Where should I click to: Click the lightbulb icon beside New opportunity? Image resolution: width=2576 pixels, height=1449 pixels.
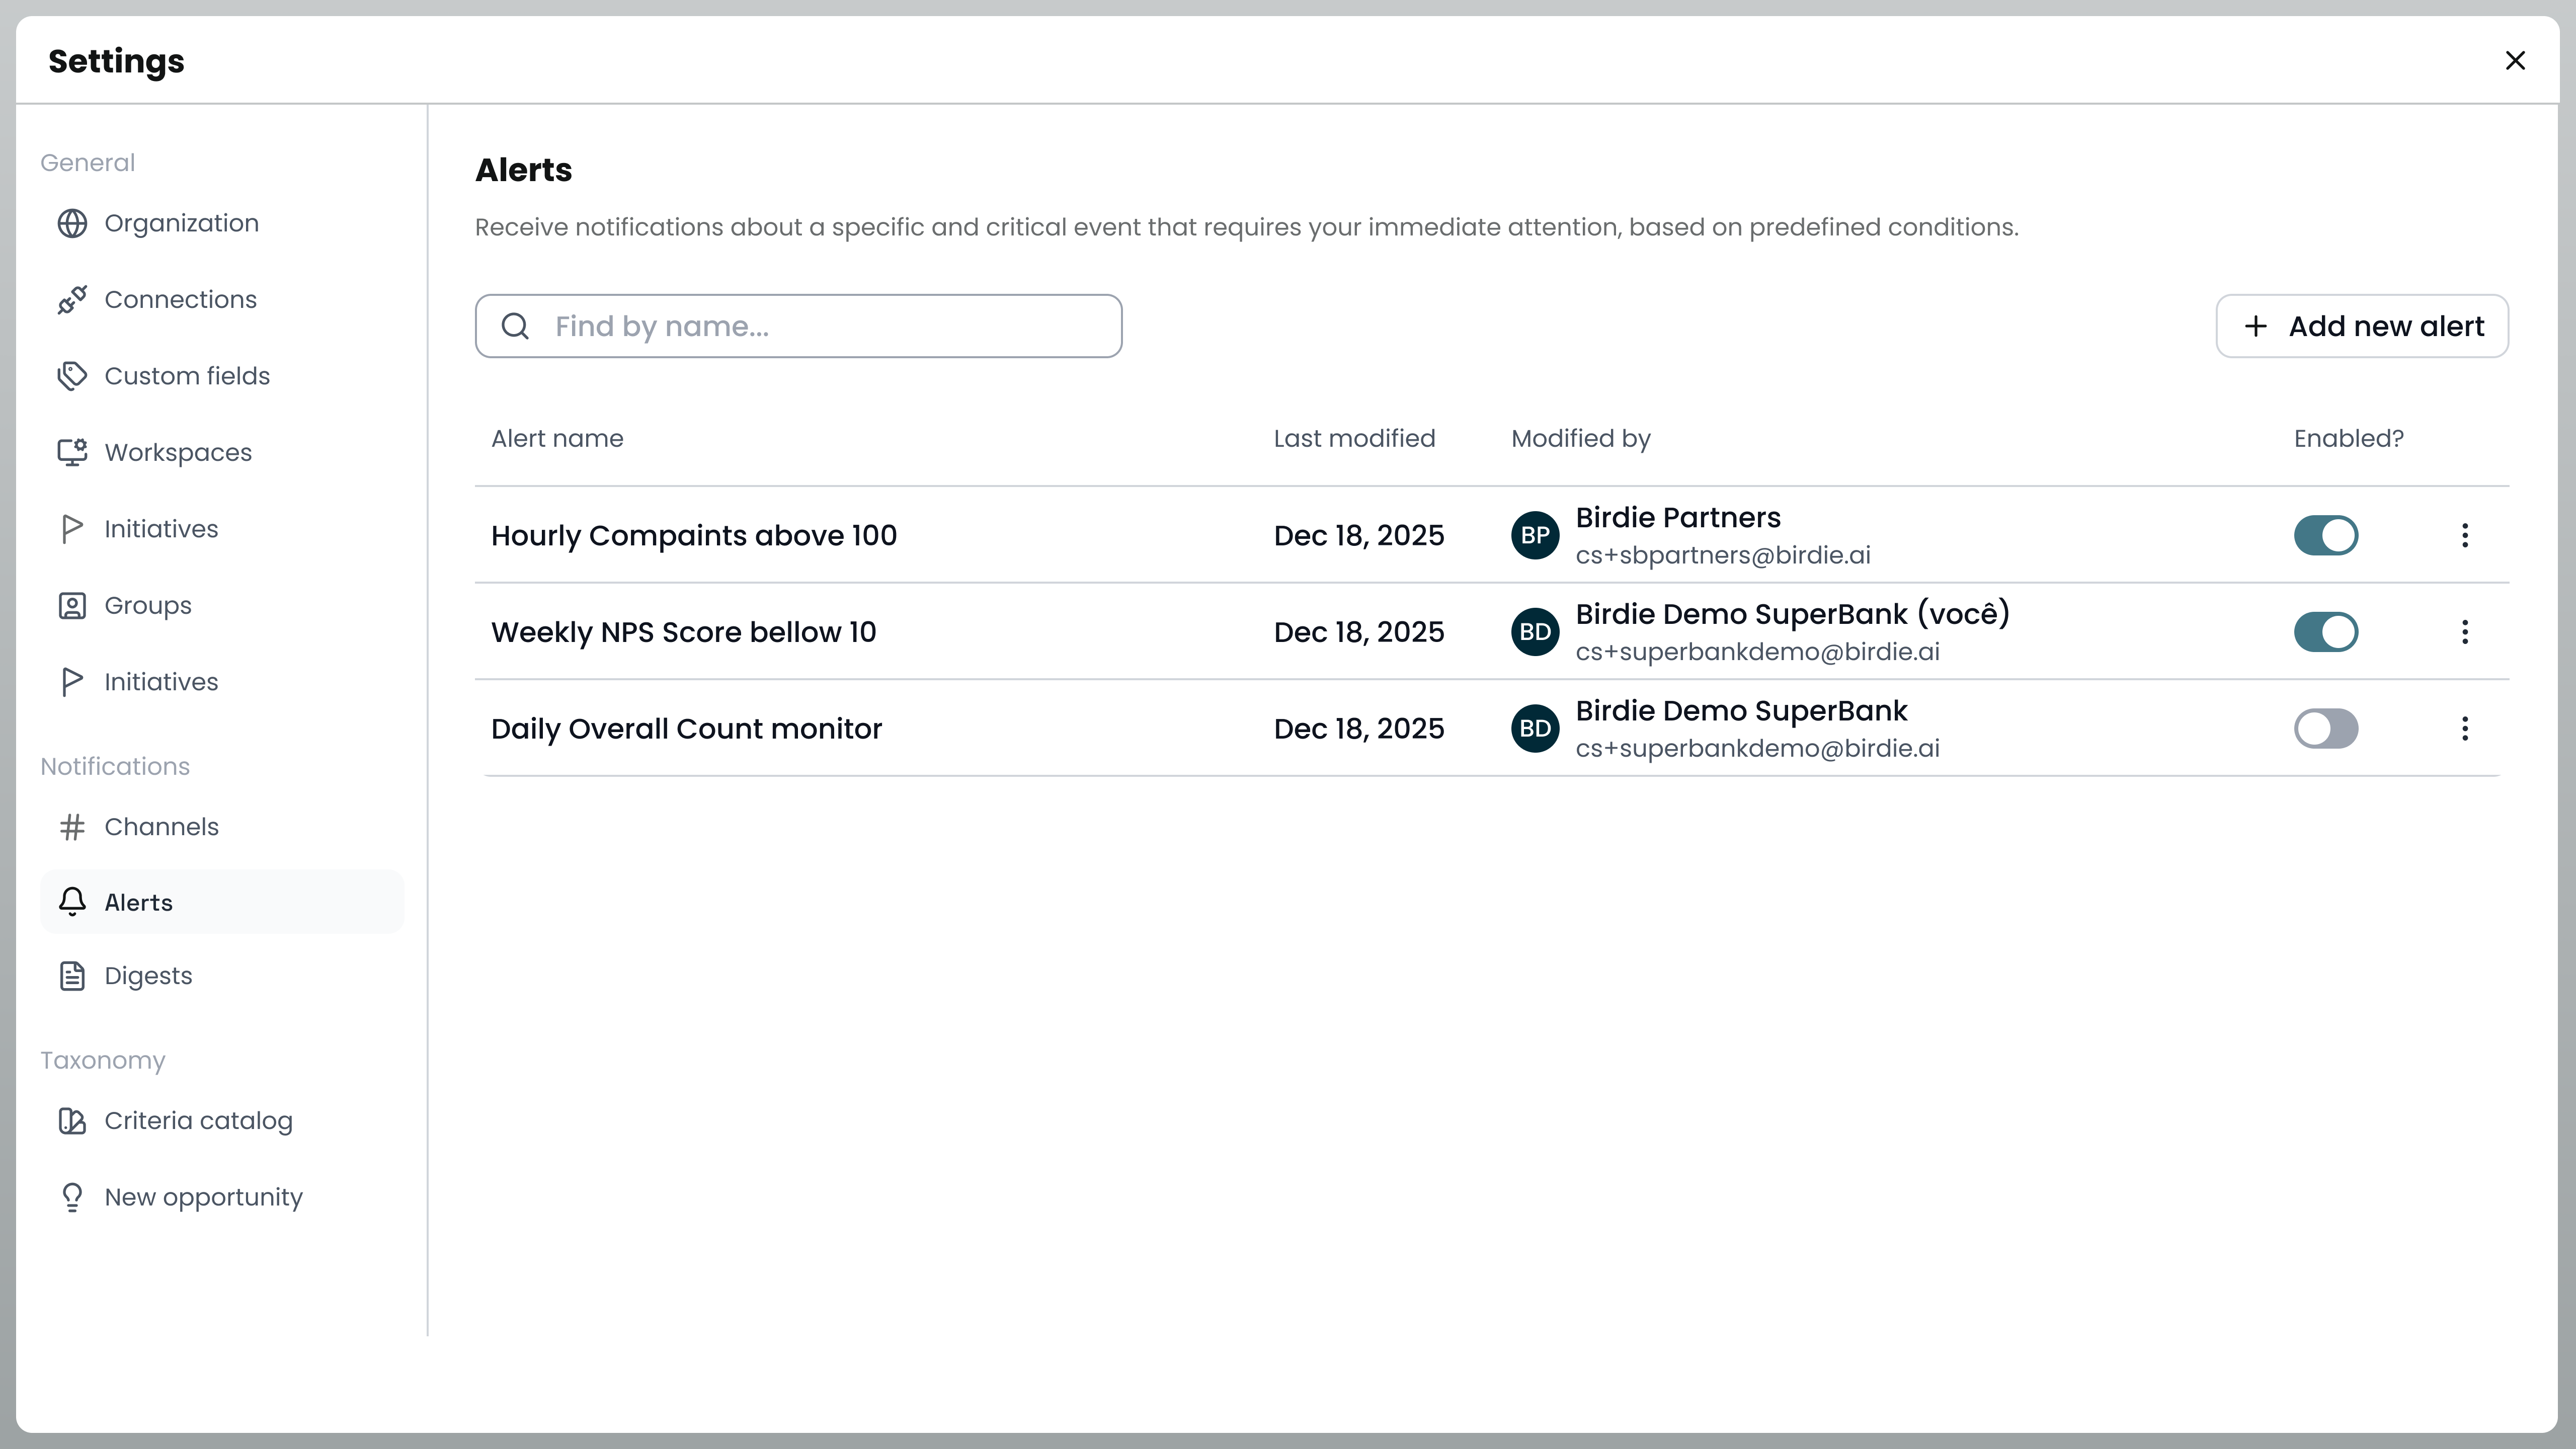coord(72,1197)
